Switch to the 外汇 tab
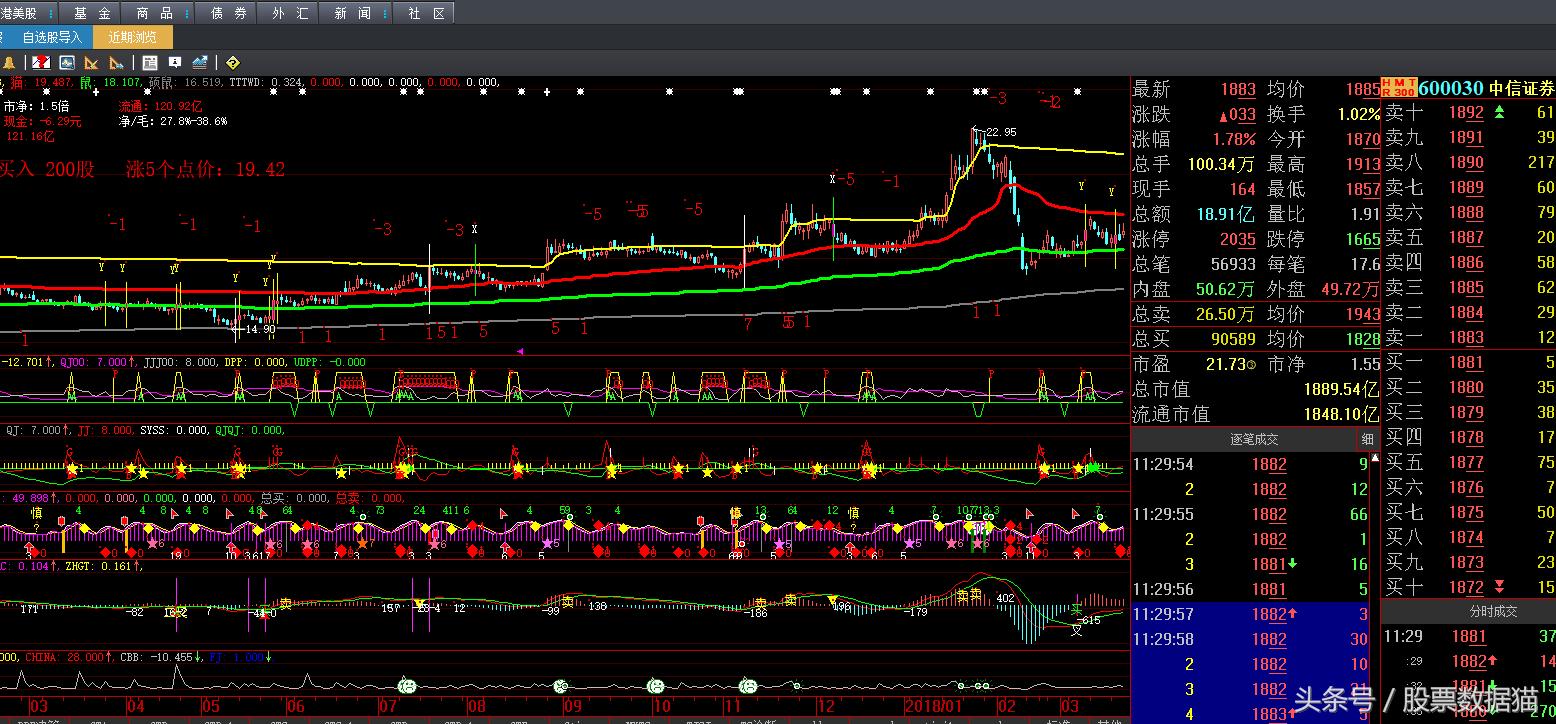The height and width of the screenshot is (724, 1556). point(289,13)
